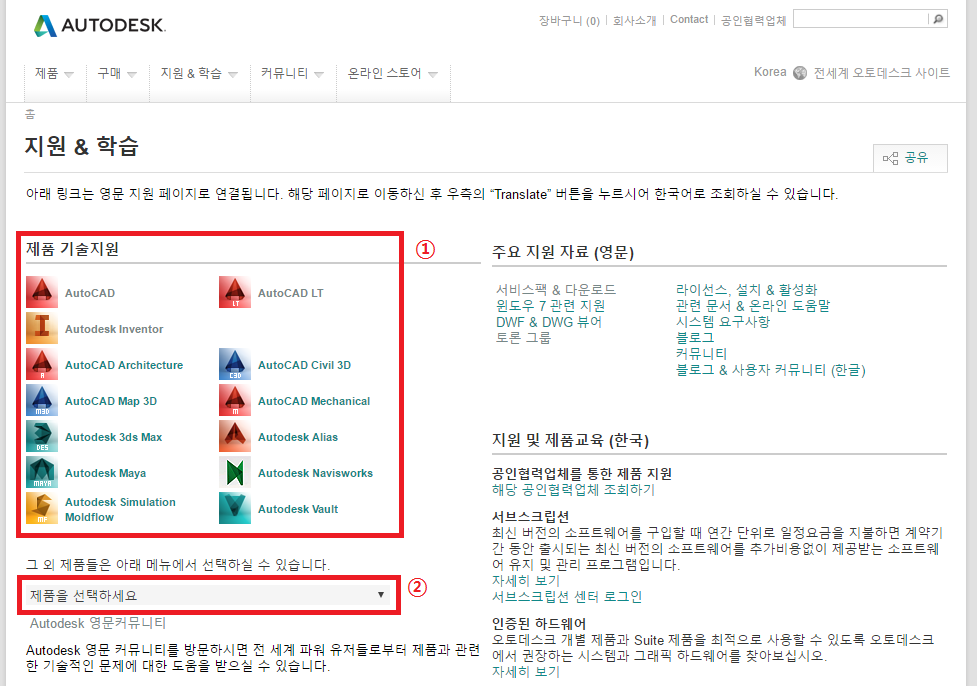Expand the 제품 navigation menu
This screenshot has width=977, height=686.
tap(54, 74)
